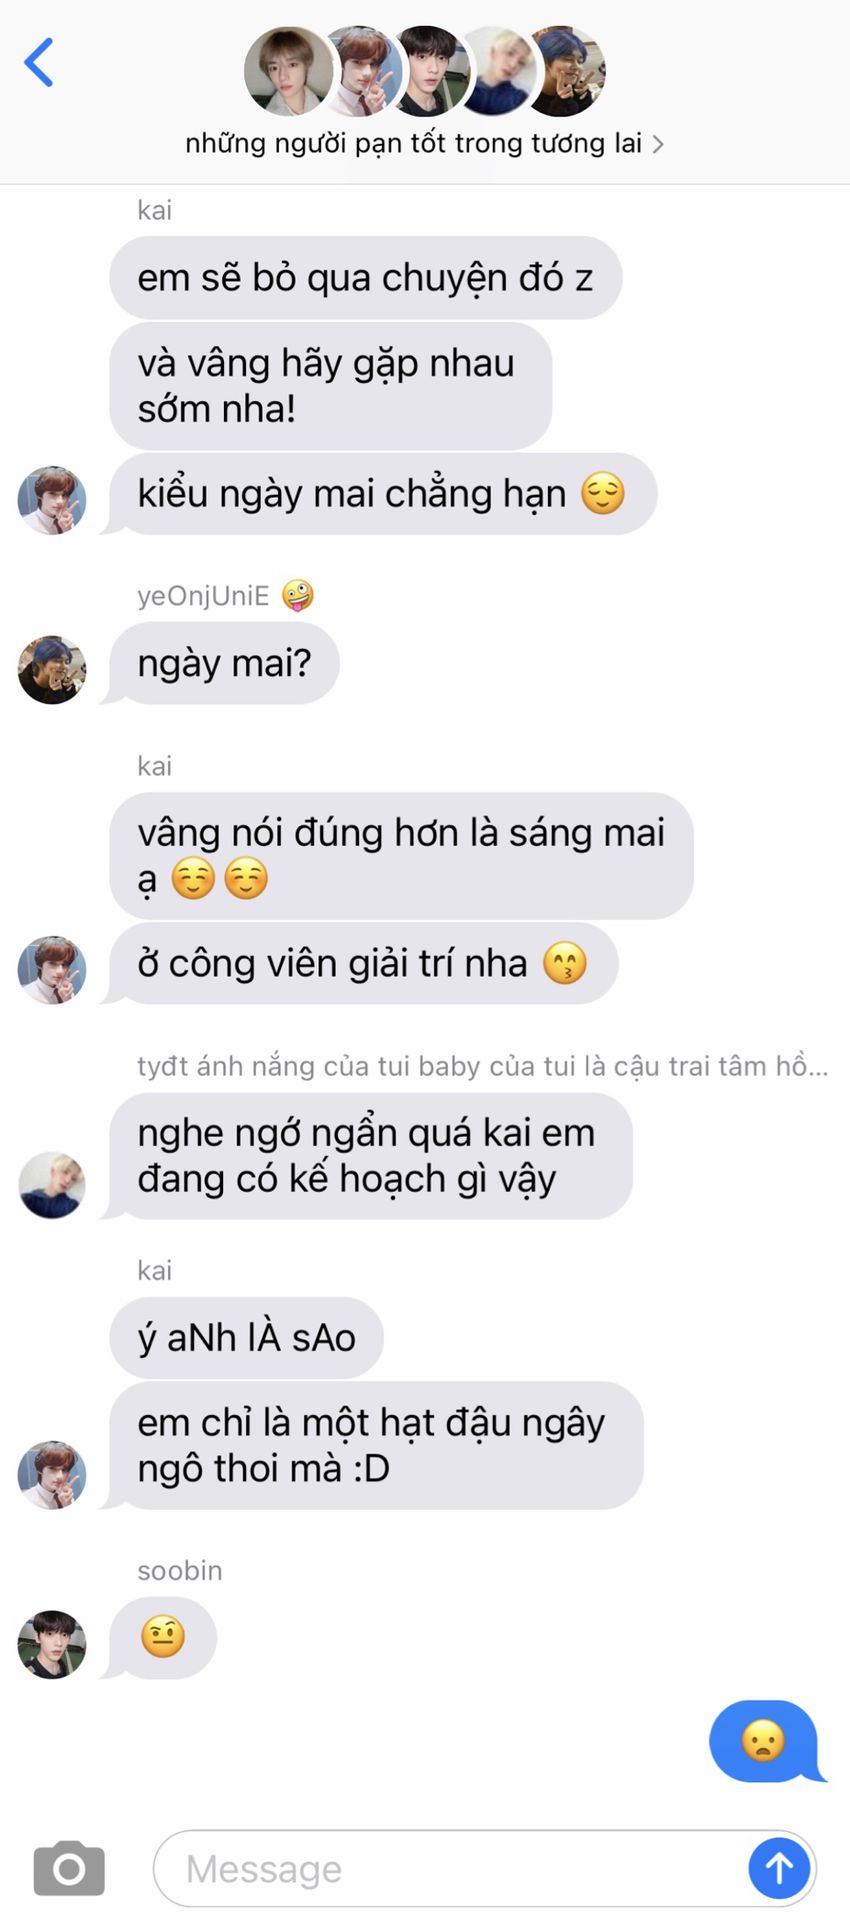
Task: Tap last profile photo in group header
Action: 566,71
